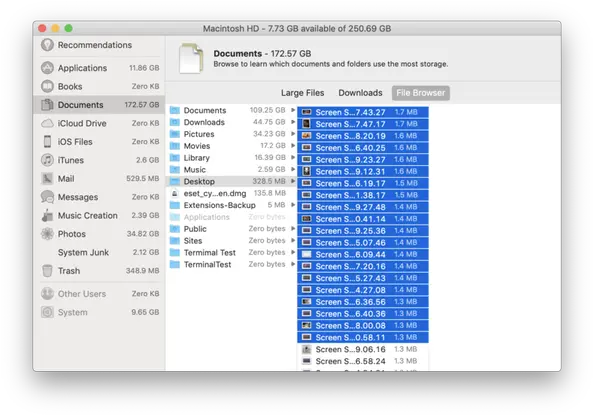This screenshot has height=415, width=593.
Task: Click the Public folder icon
Action: tap(175, 229)
